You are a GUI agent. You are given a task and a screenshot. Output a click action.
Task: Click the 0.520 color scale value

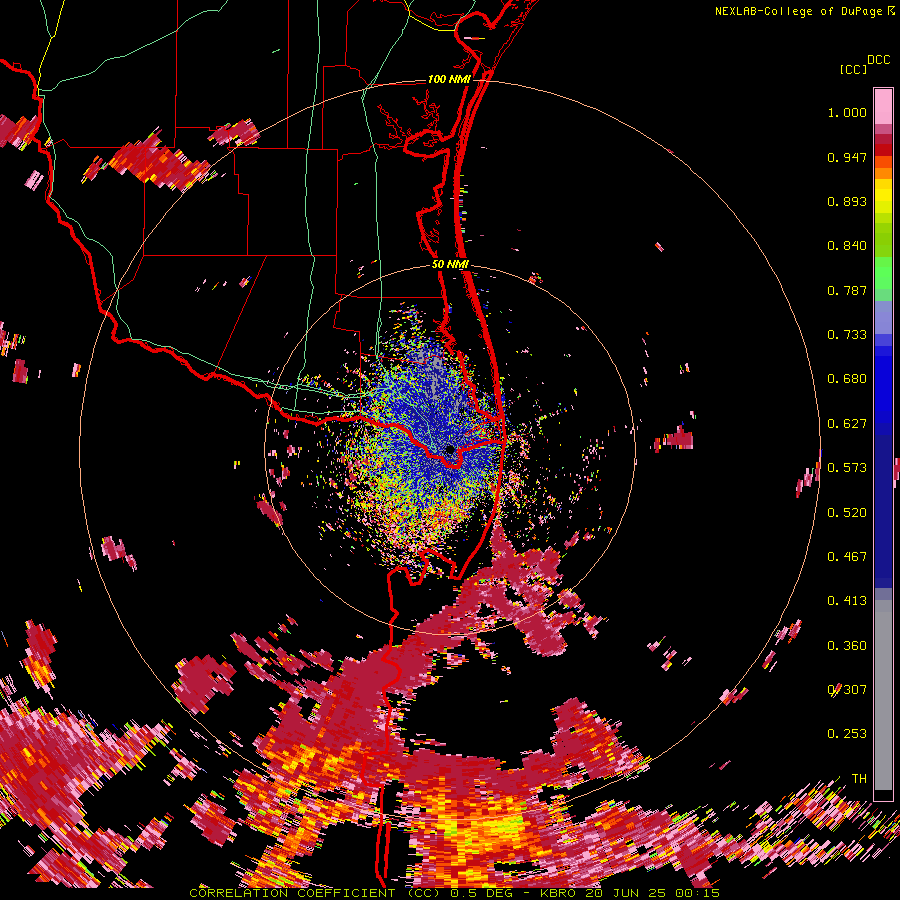[x=847, y=513]
